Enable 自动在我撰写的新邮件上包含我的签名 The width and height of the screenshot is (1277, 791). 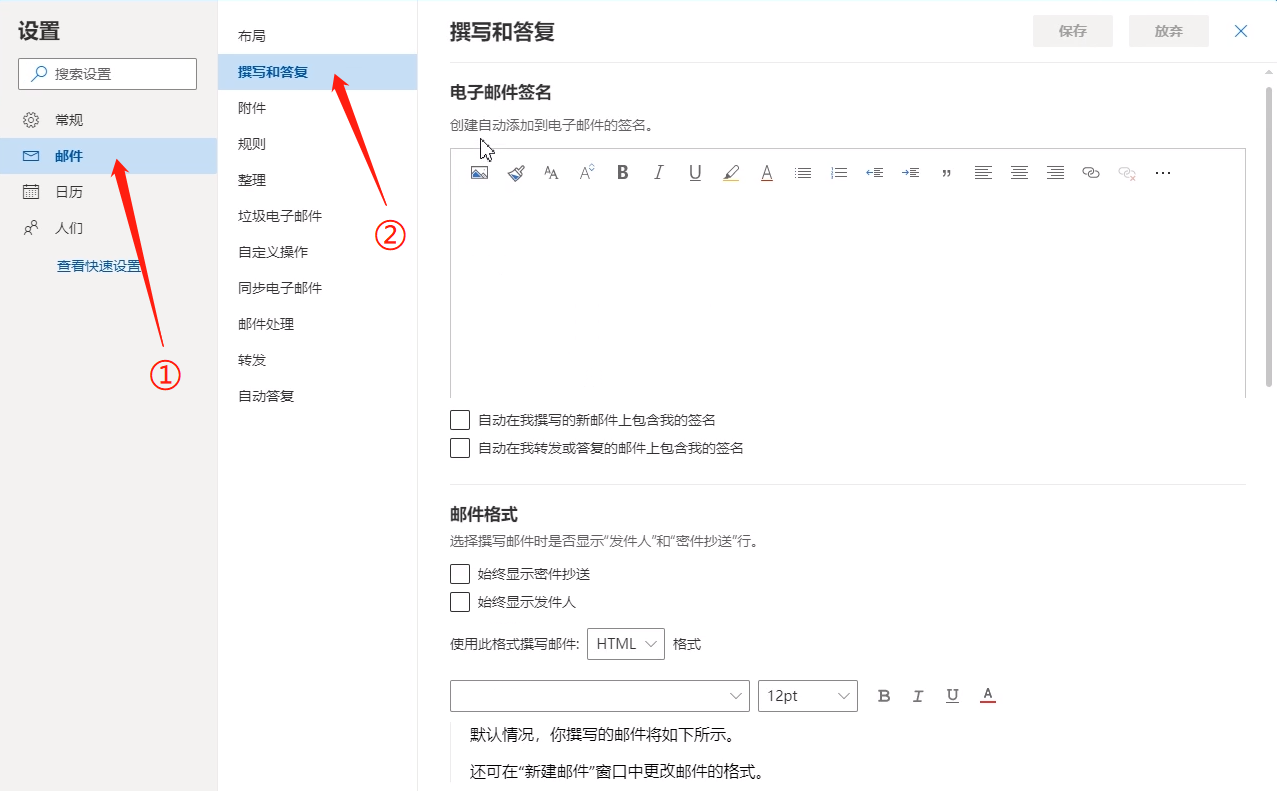tap(459, 419)
